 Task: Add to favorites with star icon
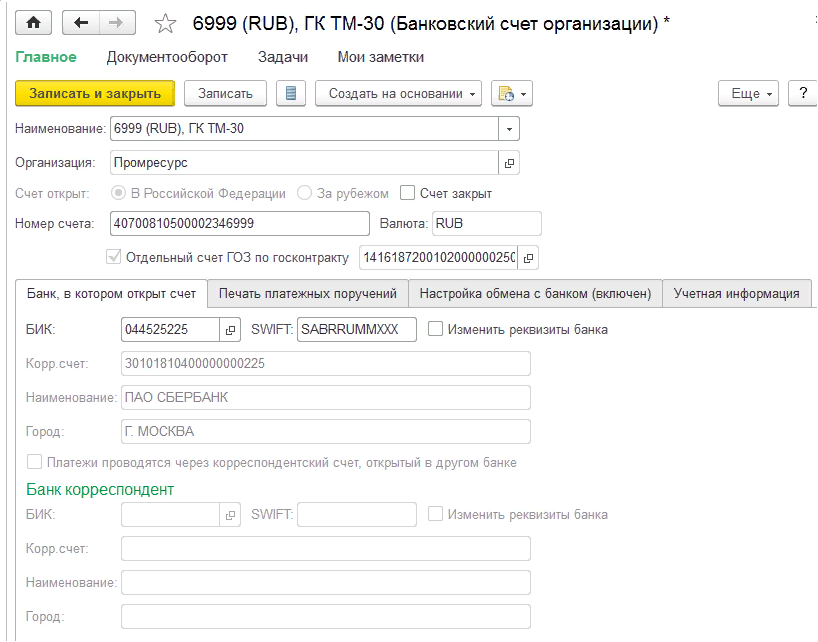tap(166, 23)
